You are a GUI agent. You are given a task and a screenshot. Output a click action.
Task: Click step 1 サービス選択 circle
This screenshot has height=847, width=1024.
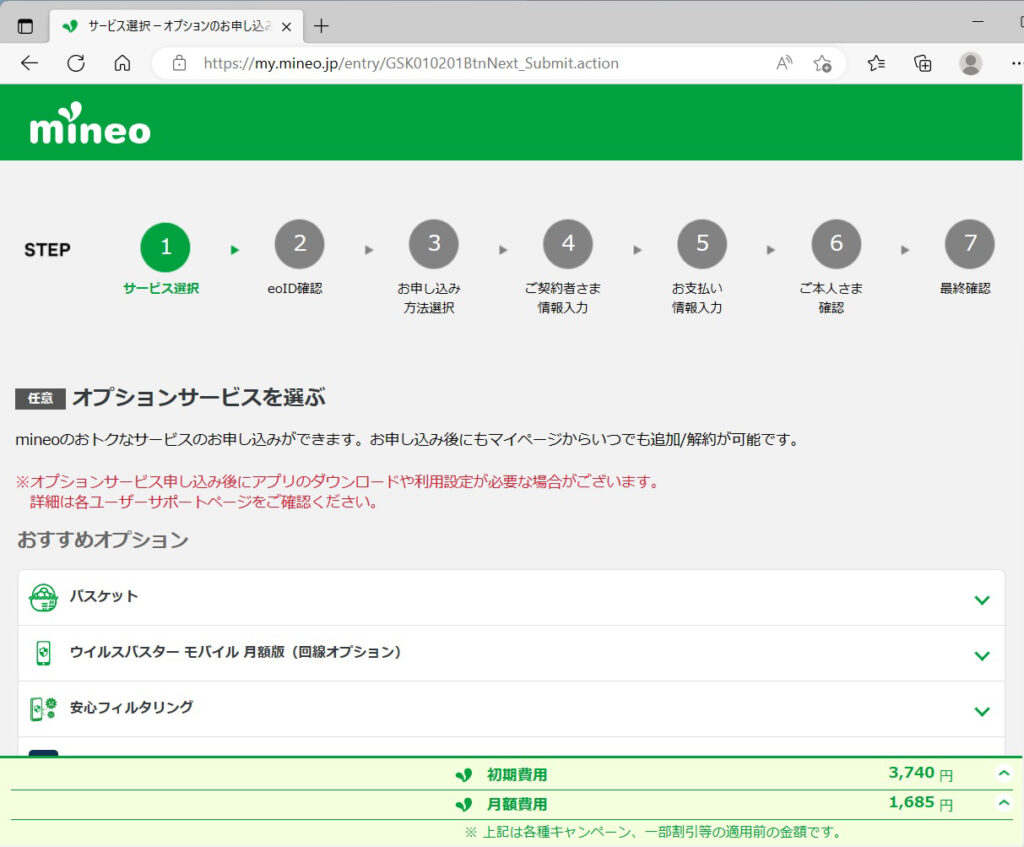point(165,247)
